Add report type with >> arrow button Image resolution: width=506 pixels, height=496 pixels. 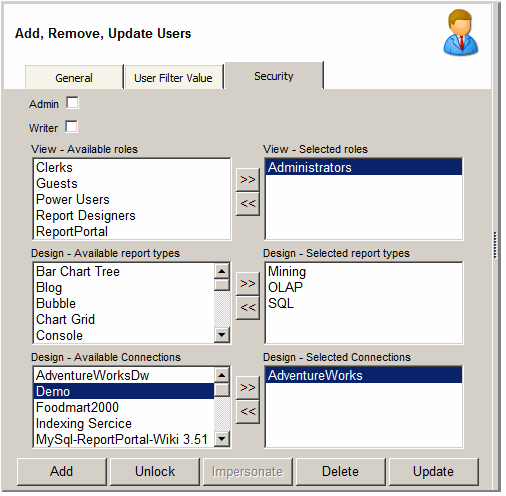[x=248, y=284]
